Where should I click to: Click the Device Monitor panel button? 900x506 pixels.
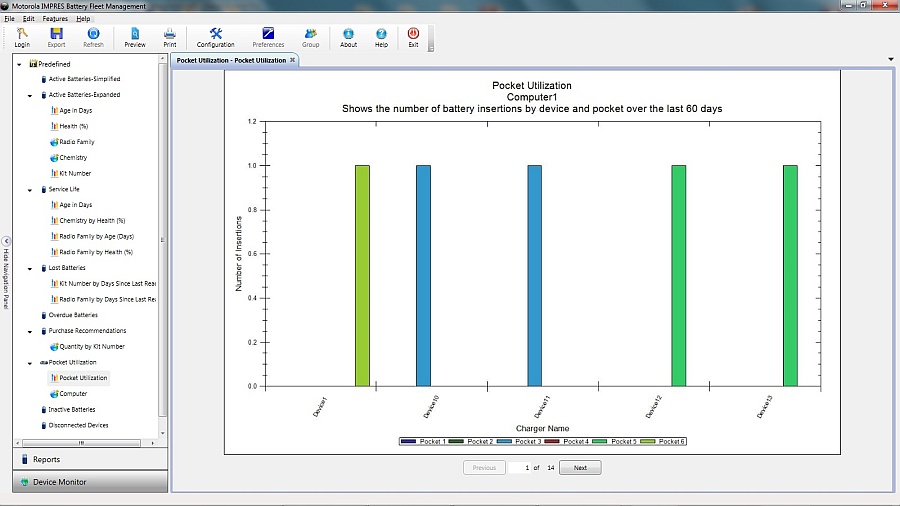pos(90,482)
